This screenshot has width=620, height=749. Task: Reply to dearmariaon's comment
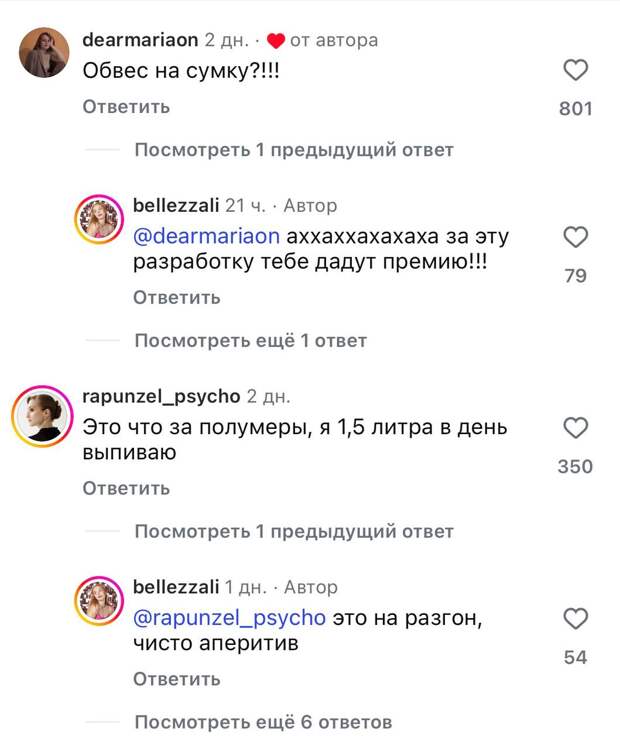[126, 107]
